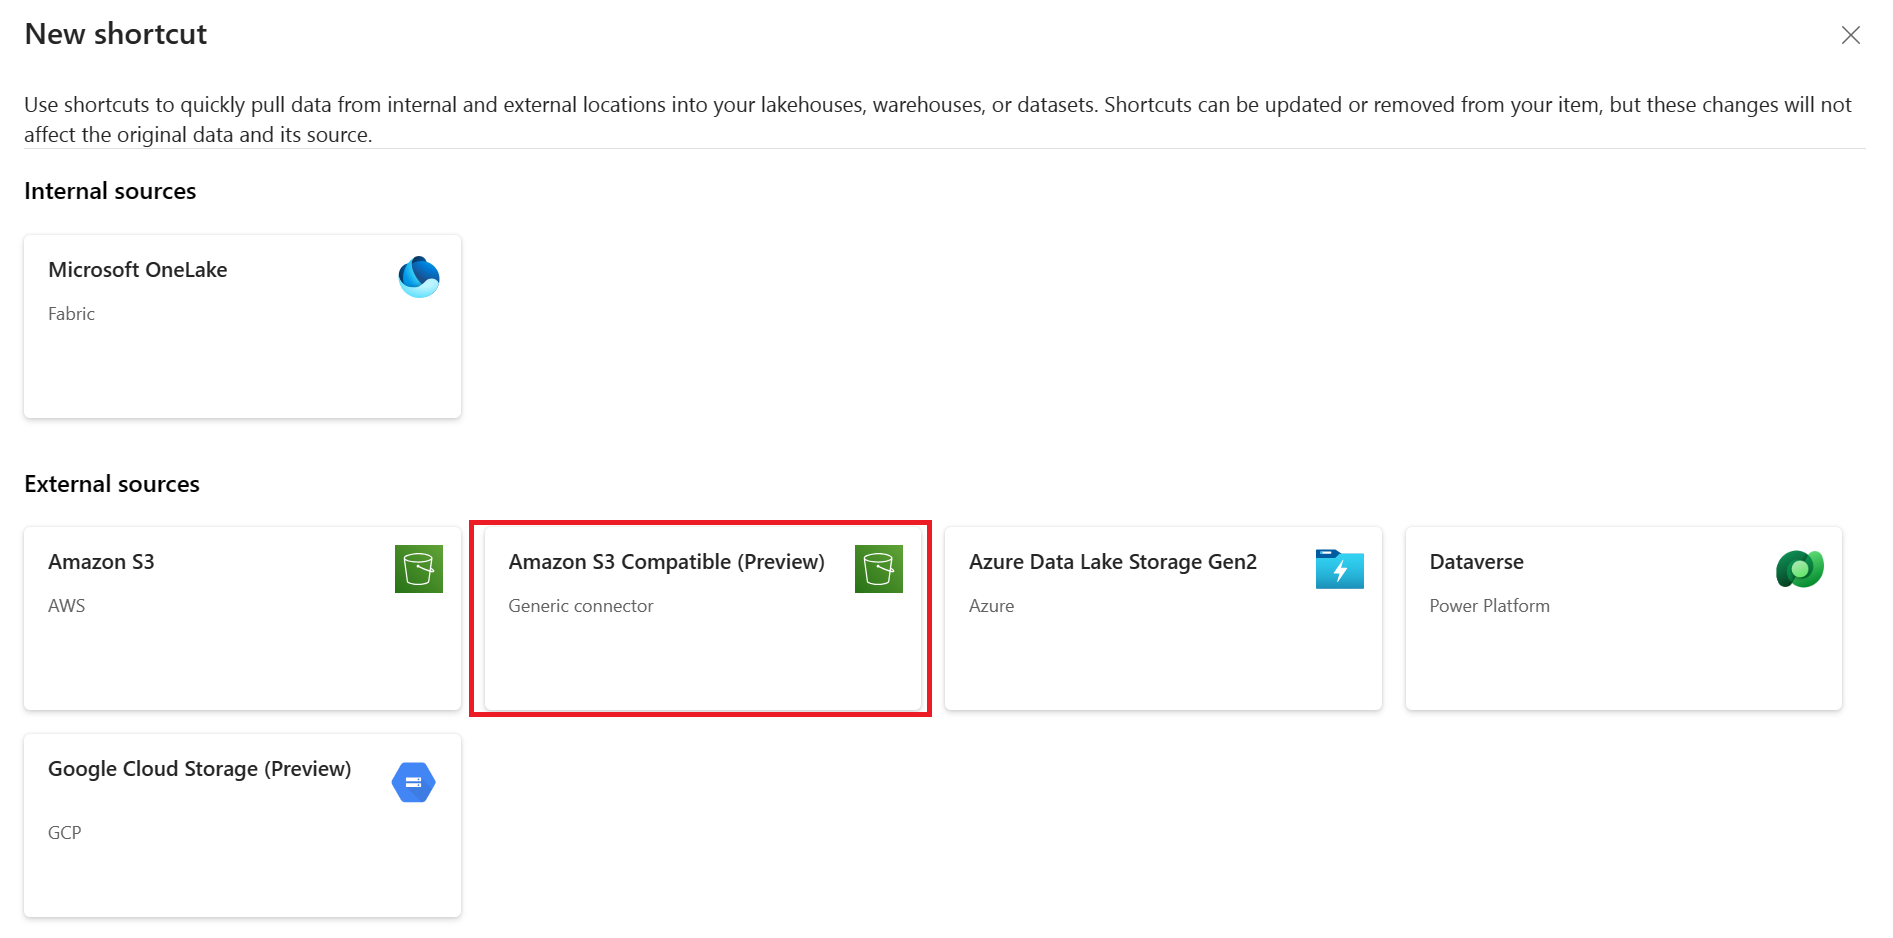Screen dimensions: 1893x938
Task: Click the Fabric label under OneLake
Action: [71, 314]
